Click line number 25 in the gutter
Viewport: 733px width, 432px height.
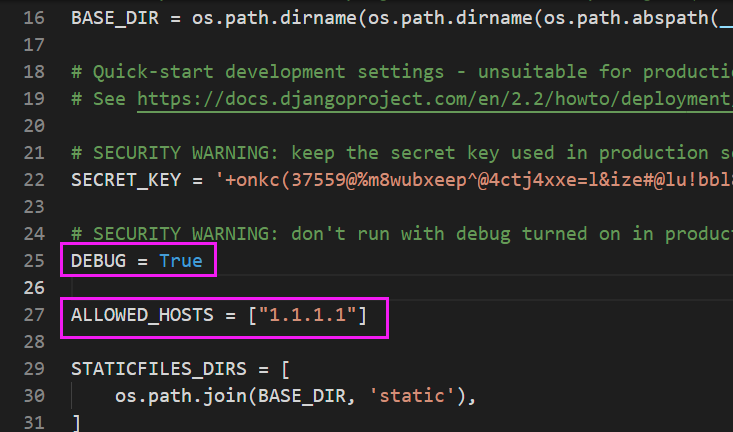(x=34, y=261)
